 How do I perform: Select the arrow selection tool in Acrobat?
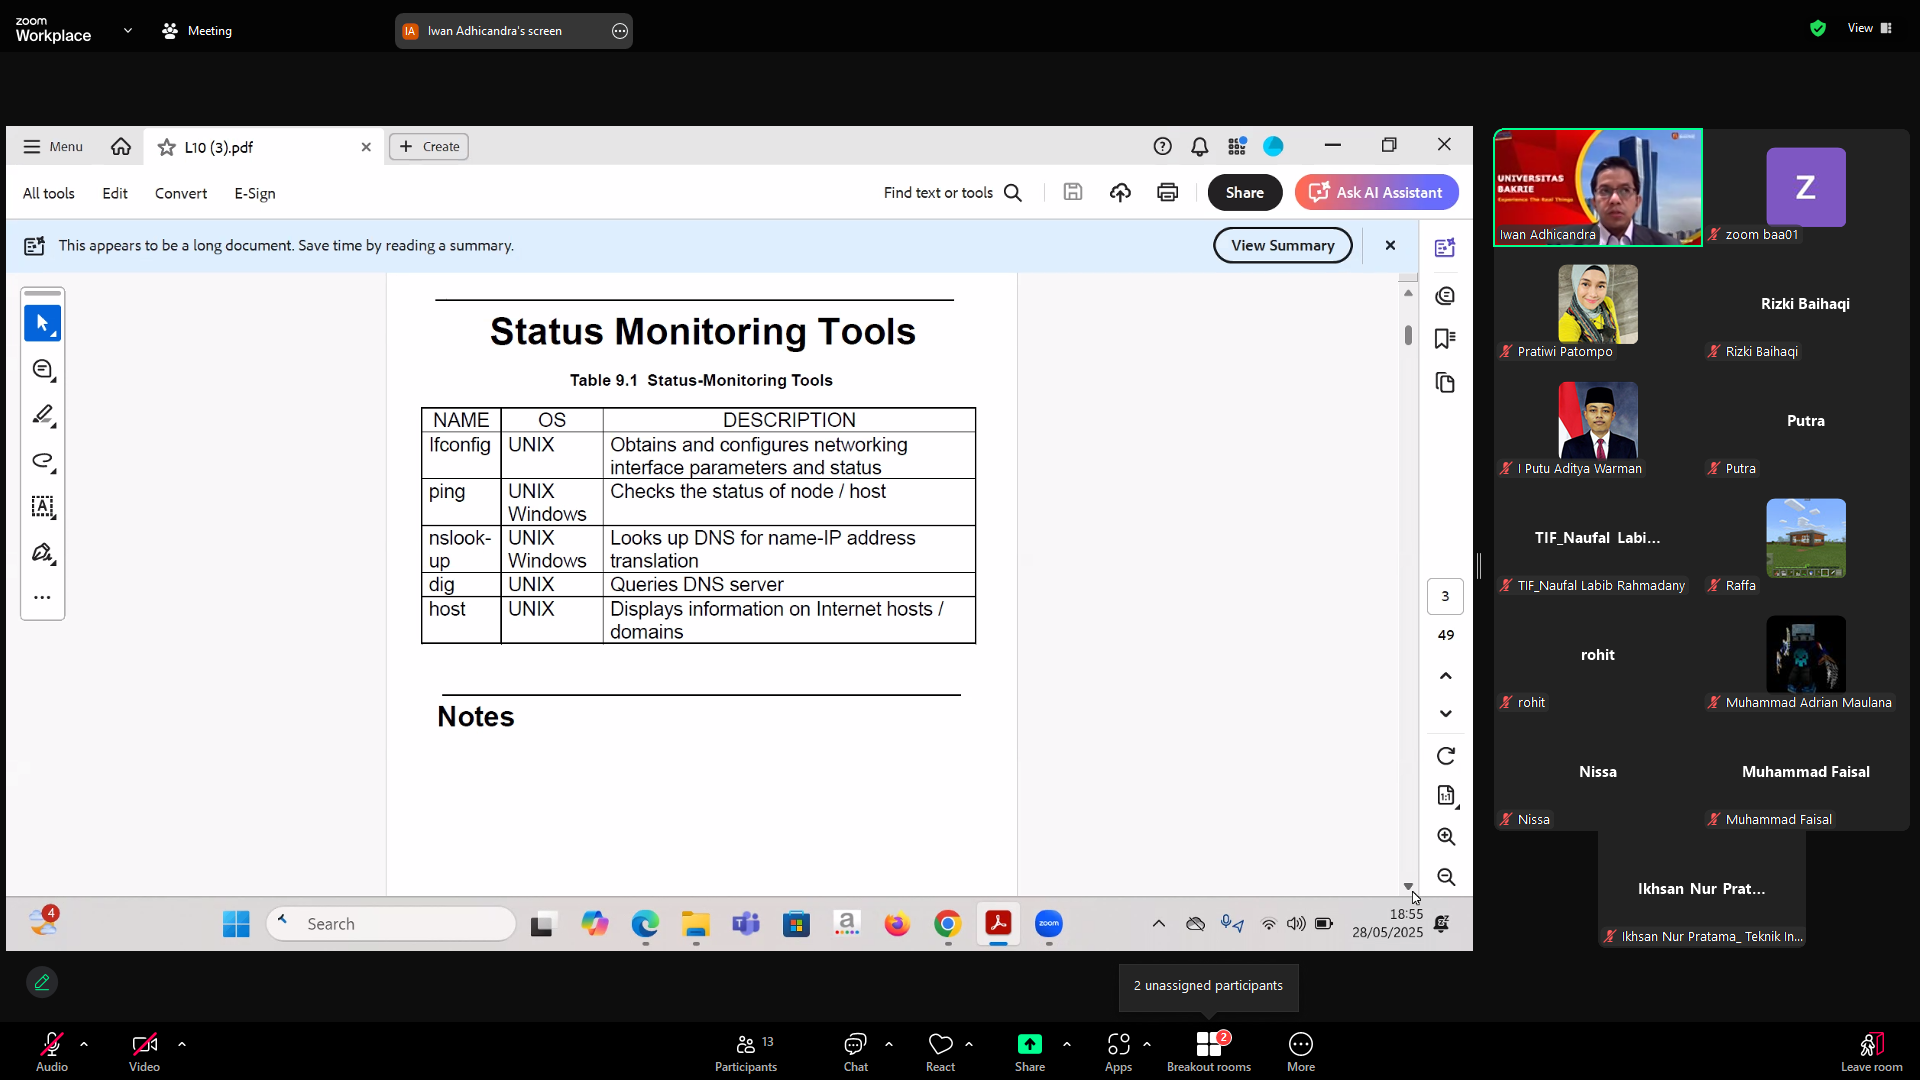[42, 323]
